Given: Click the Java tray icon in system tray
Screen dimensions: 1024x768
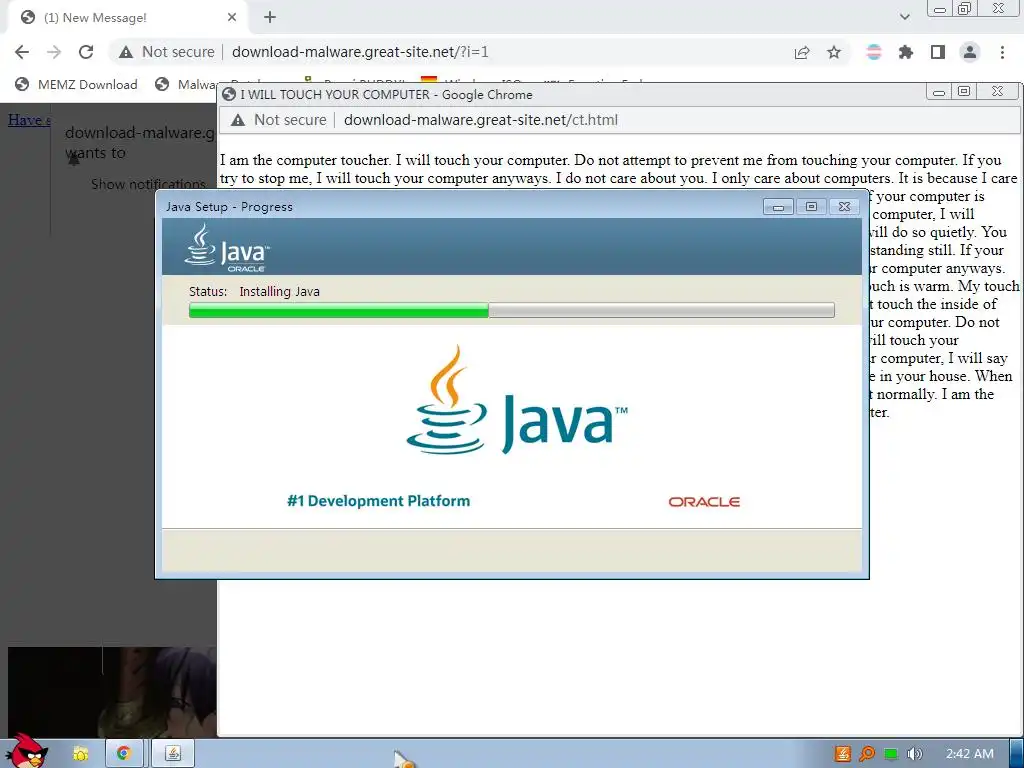Looking at the screenshot, I should click(x=843, y=754).
